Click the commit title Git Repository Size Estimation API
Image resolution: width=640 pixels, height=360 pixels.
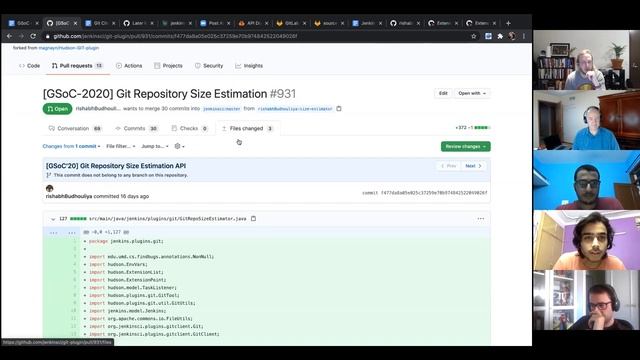[116, 166]
